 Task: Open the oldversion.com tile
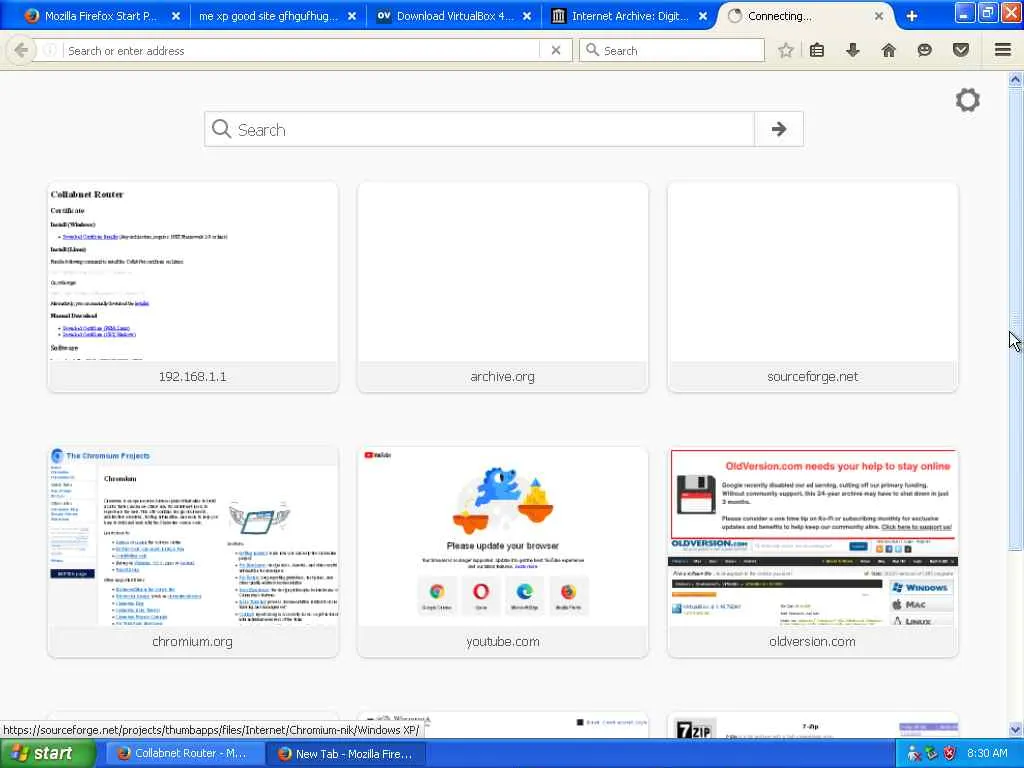coord(812,552)
